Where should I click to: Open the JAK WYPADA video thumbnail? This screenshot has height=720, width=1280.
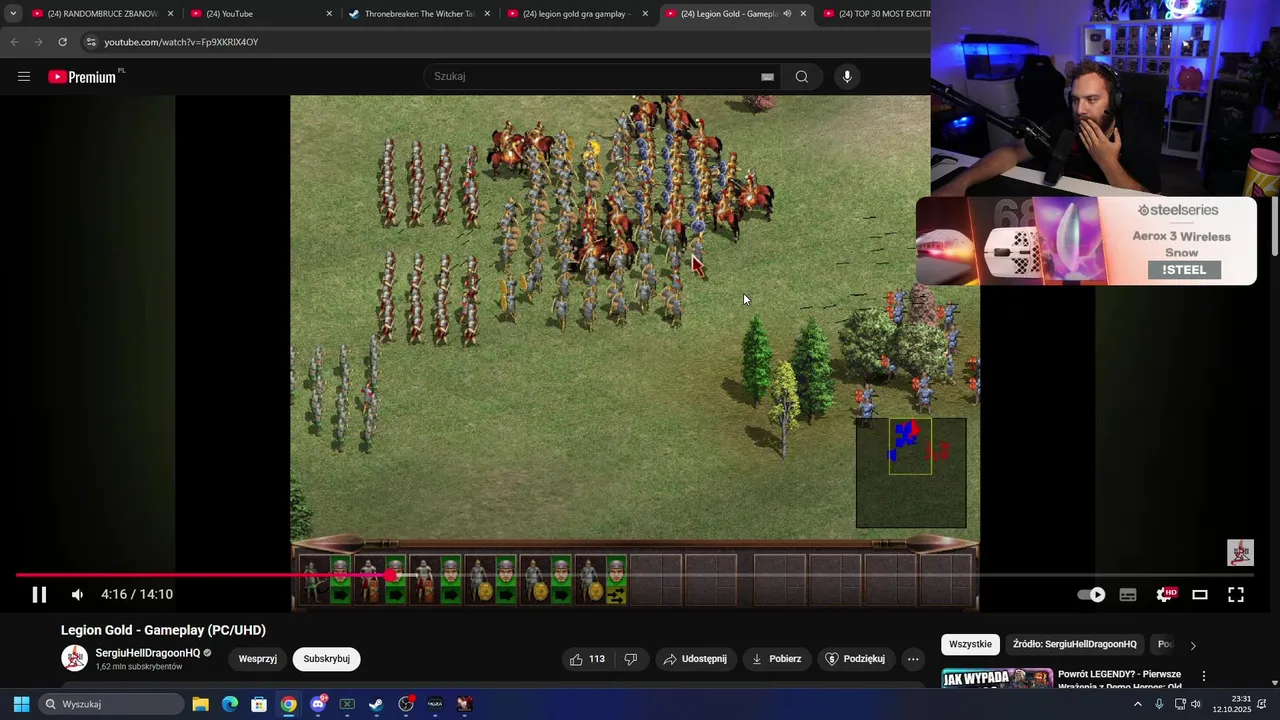(x=997, y=679)
